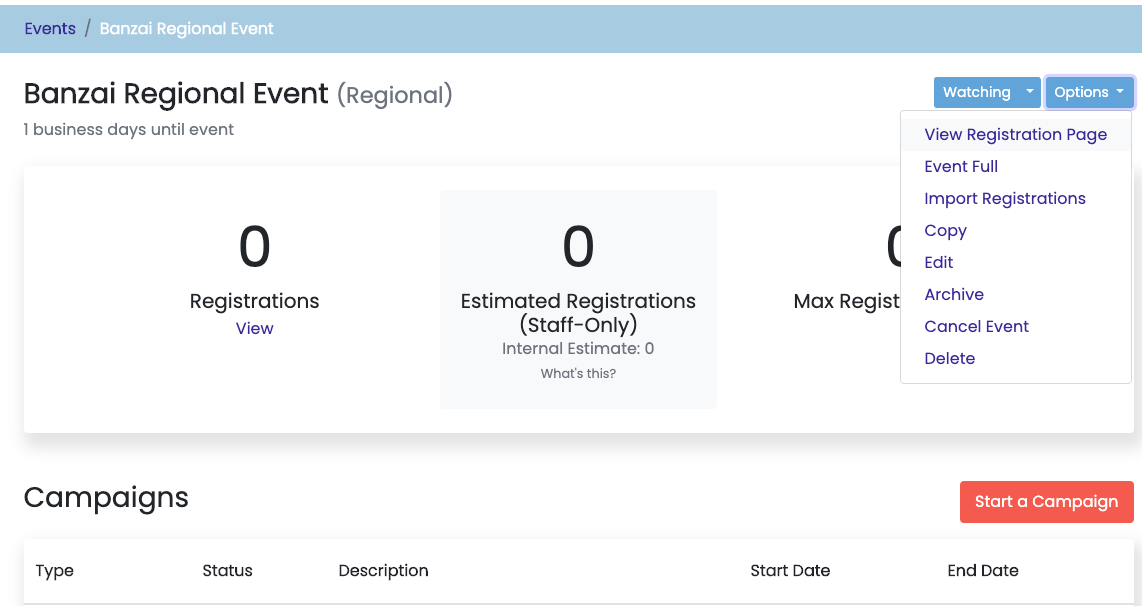
Task: Select Archive in the Options menu
Action: (954, 294)
